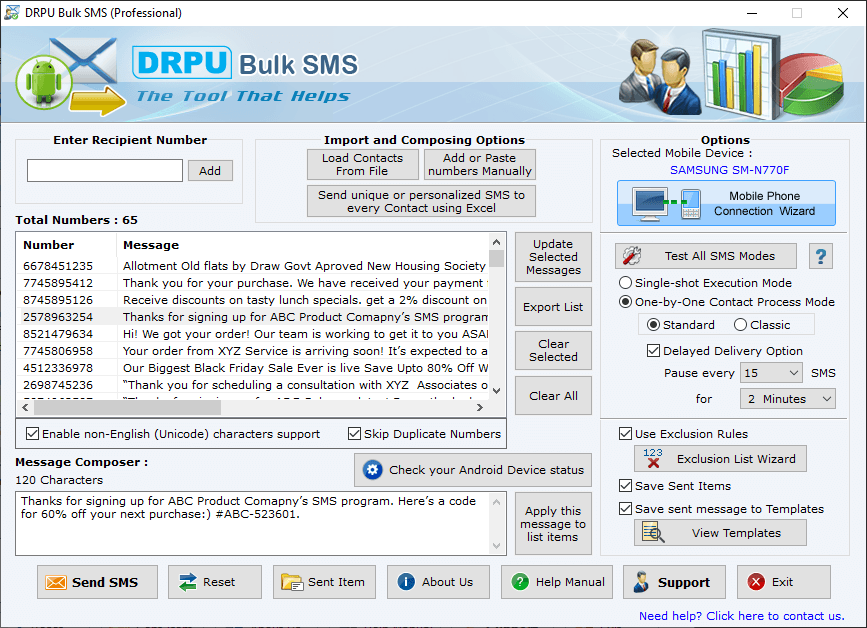Image resolution: width=867 pixels, height=628 pixels.
Task: Toggle Use Exclusion Rules checkbox
Action: (x=625, y=433)
